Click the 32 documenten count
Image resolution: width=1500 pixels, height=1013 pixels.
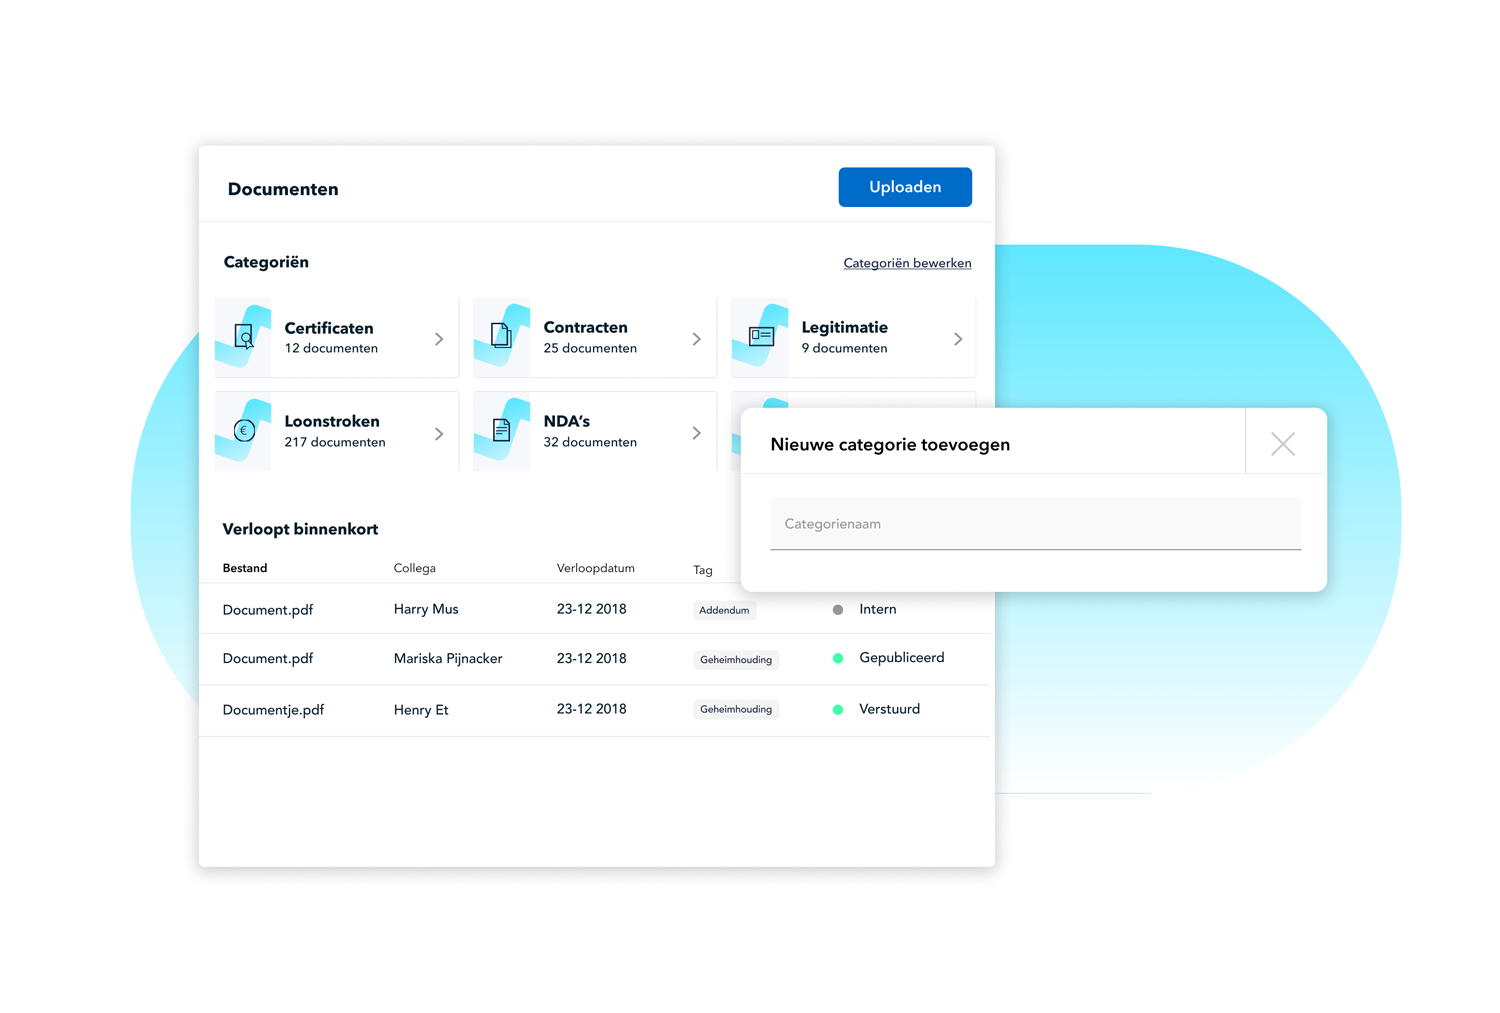point(590,442)
